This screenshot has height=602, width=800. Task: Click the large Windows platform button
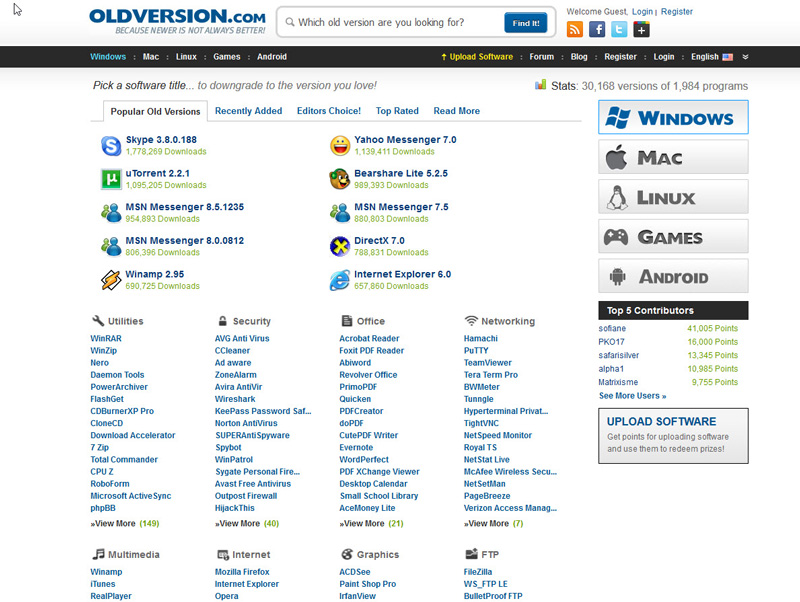[x=673, y=117]
